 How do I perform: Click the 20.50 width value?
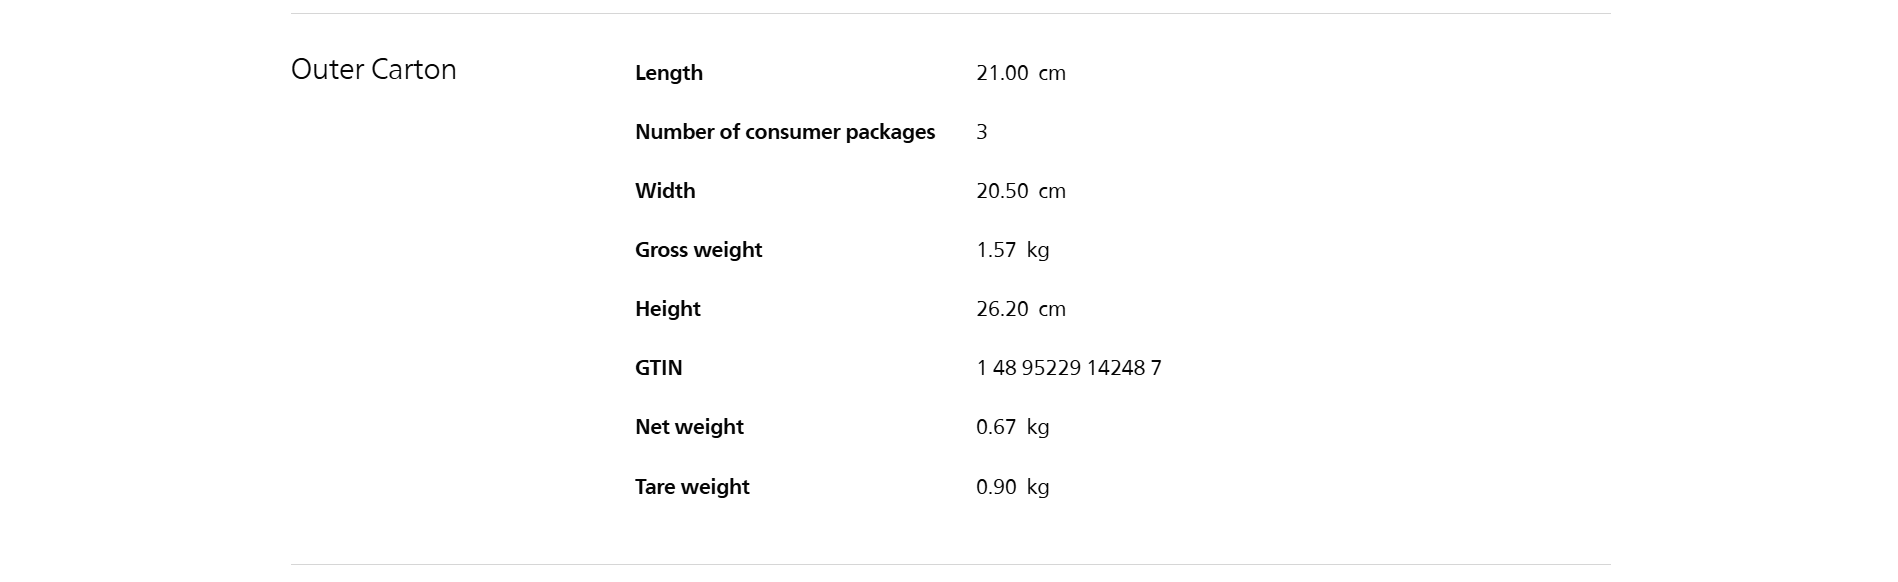(x=1001, y=191)
